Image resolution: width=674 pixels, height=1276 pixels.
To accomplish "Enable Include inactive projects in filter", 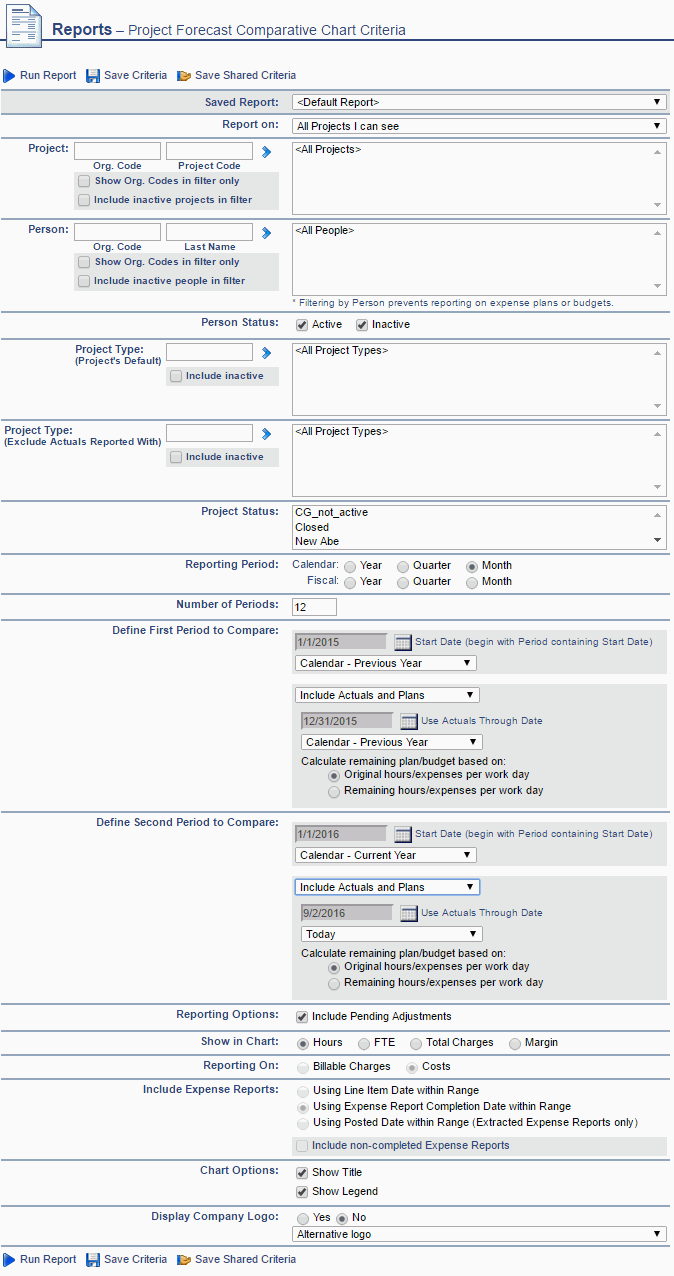I will [x=84, y=200].
